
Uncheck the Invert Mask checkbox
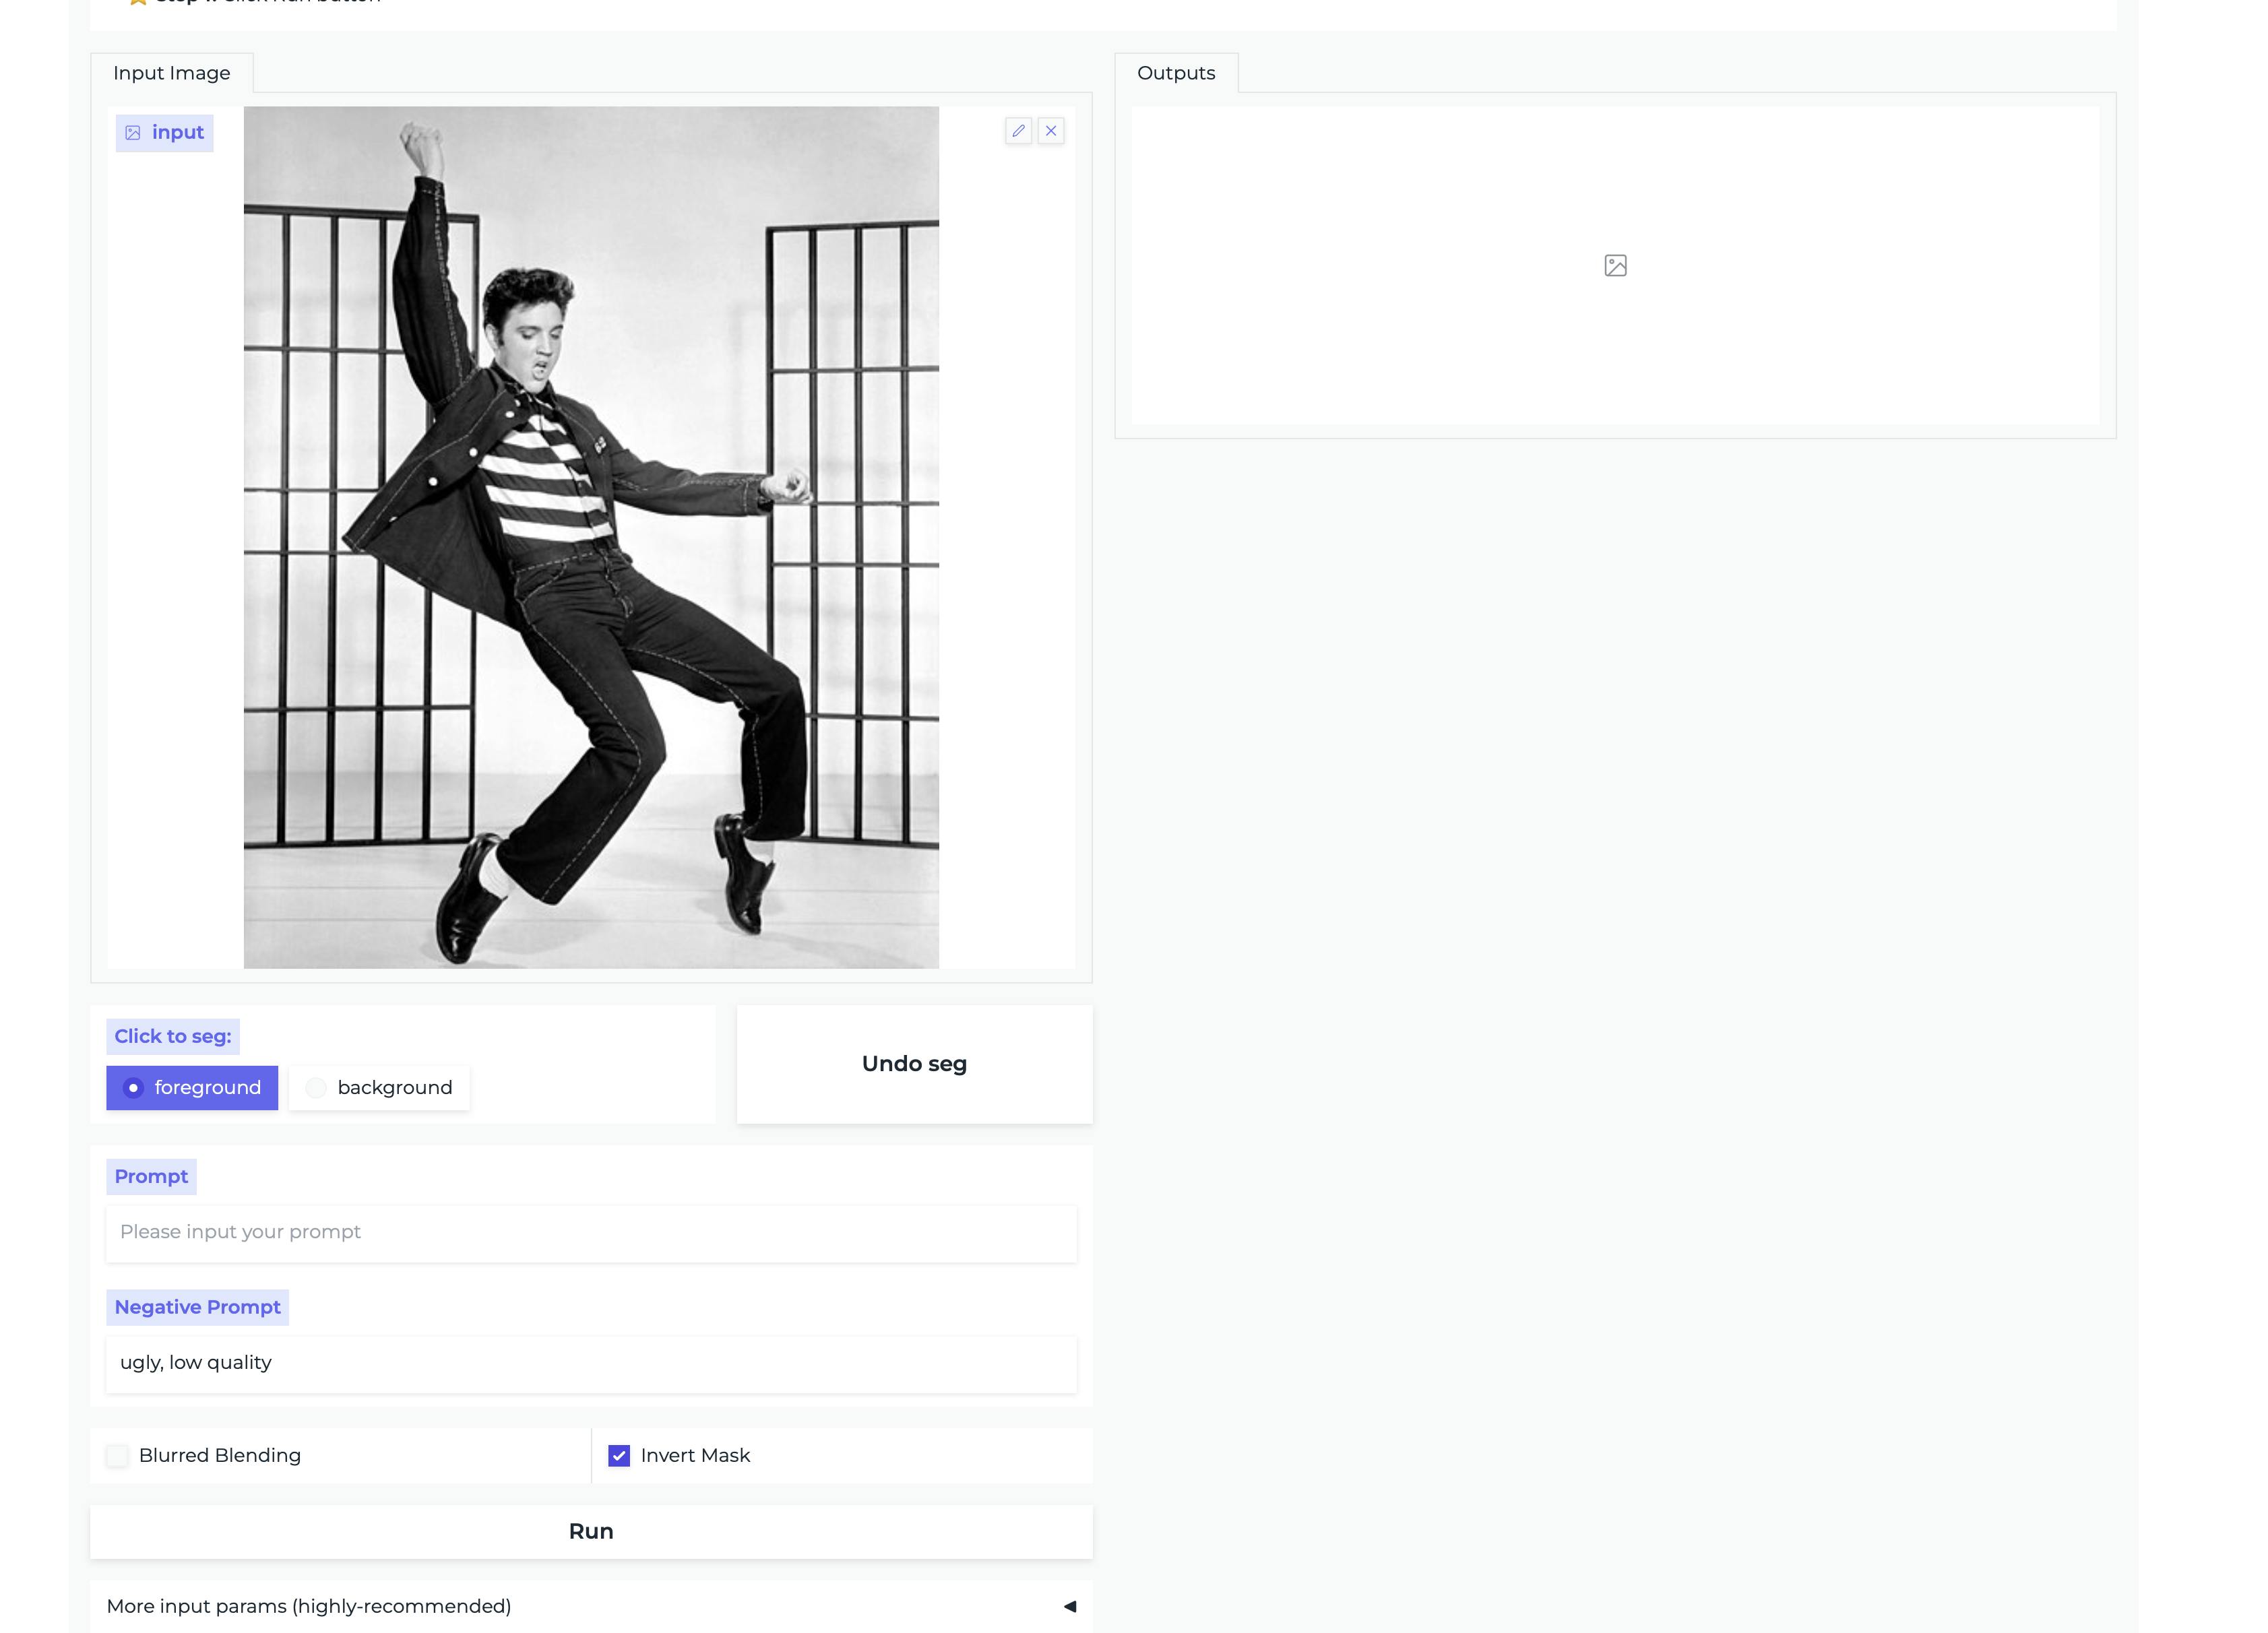[619, 1456]
